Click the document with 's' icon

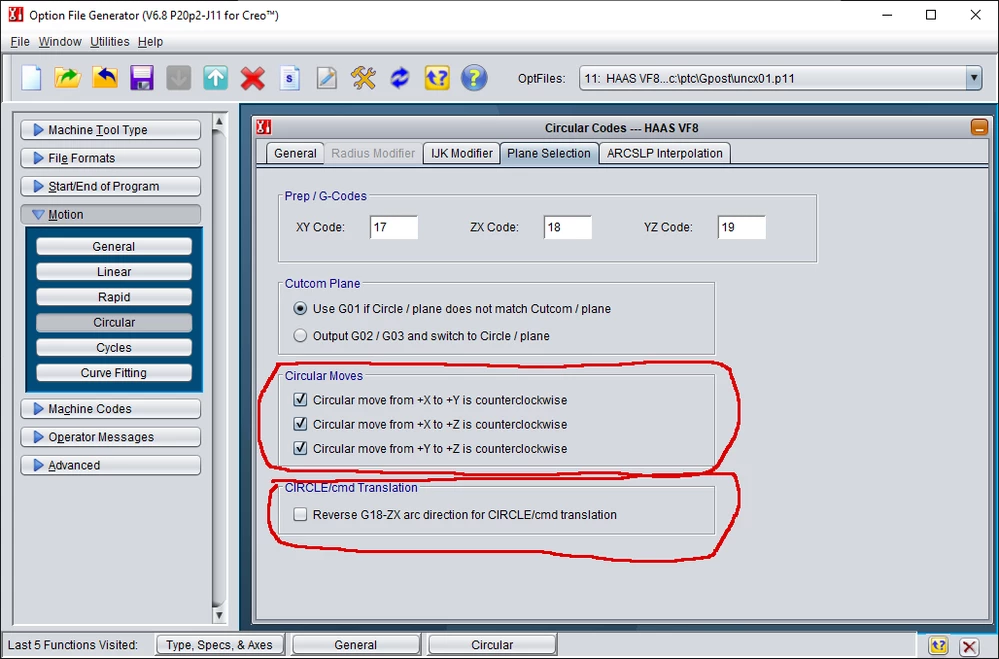[290, 78]
